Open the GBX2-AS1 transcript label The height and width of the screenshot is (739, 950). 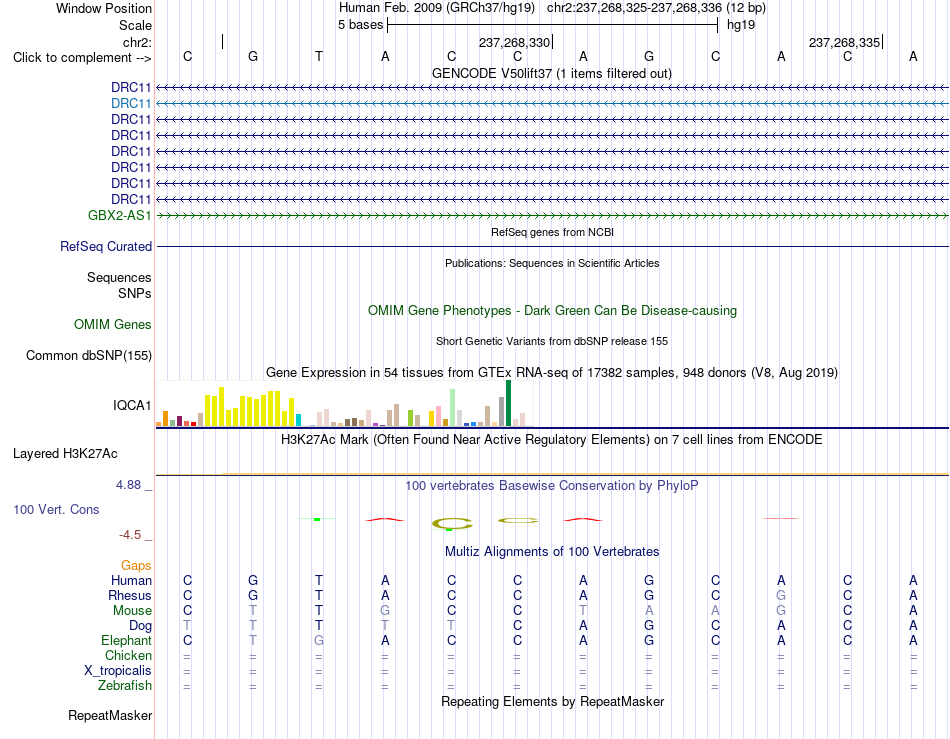click(x=119, y=215)
